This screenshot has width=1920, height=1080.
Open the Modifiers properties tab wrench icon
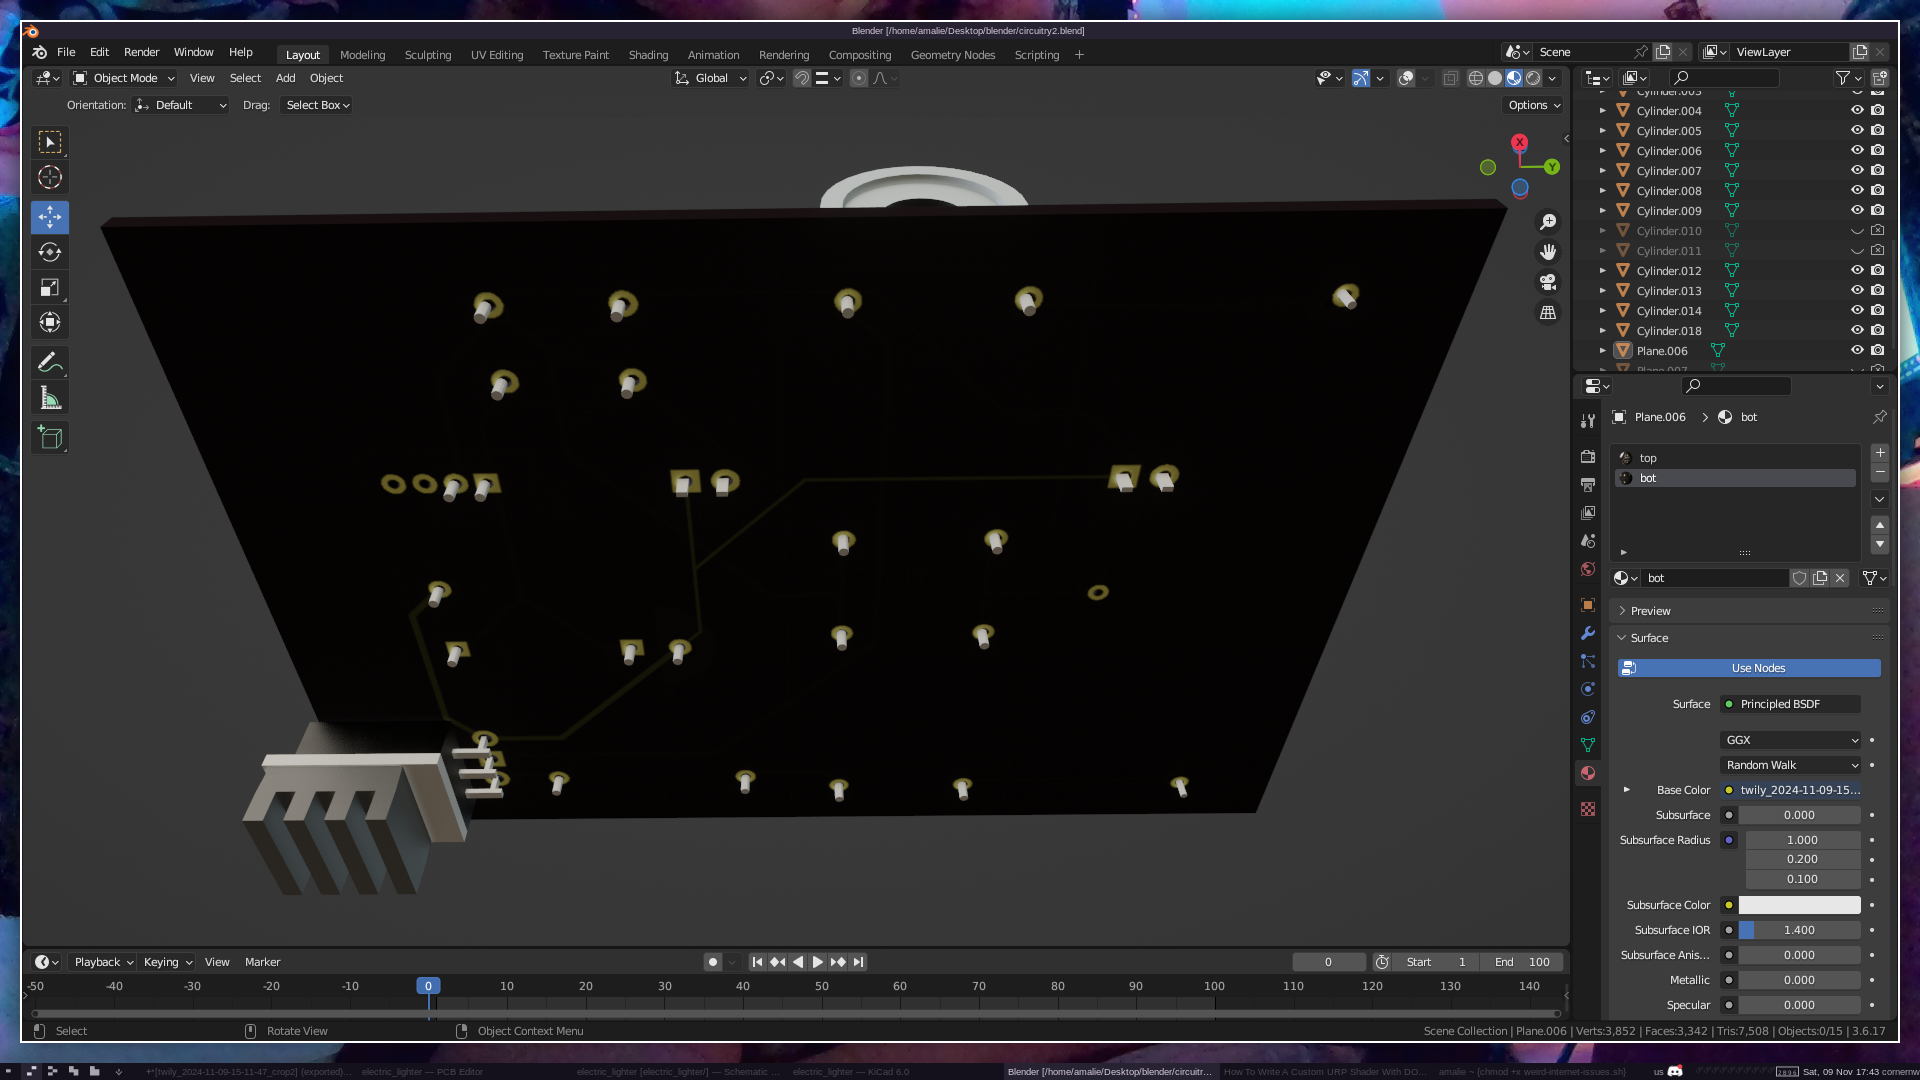click(1588, 633)
